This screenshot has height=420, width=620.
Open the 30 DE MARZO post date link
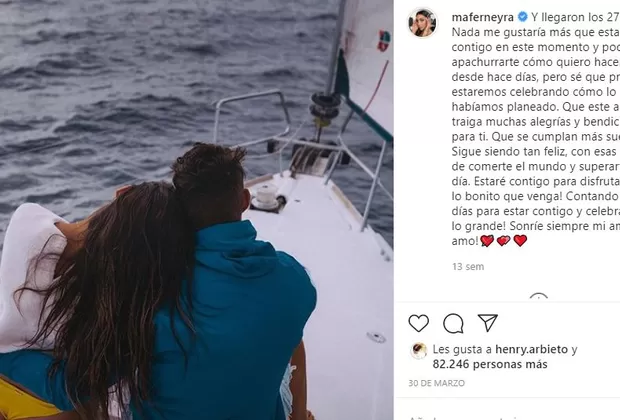coord(437,383)
